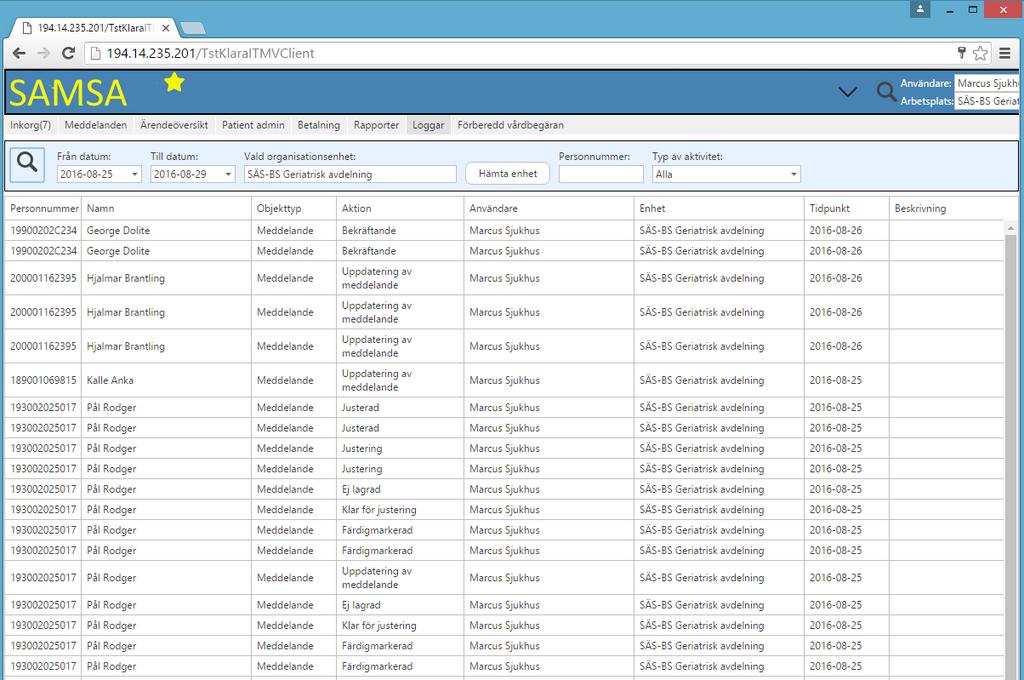Reload the page with refresh icon
Screen dimensions: 1024x680
(69, 54)
